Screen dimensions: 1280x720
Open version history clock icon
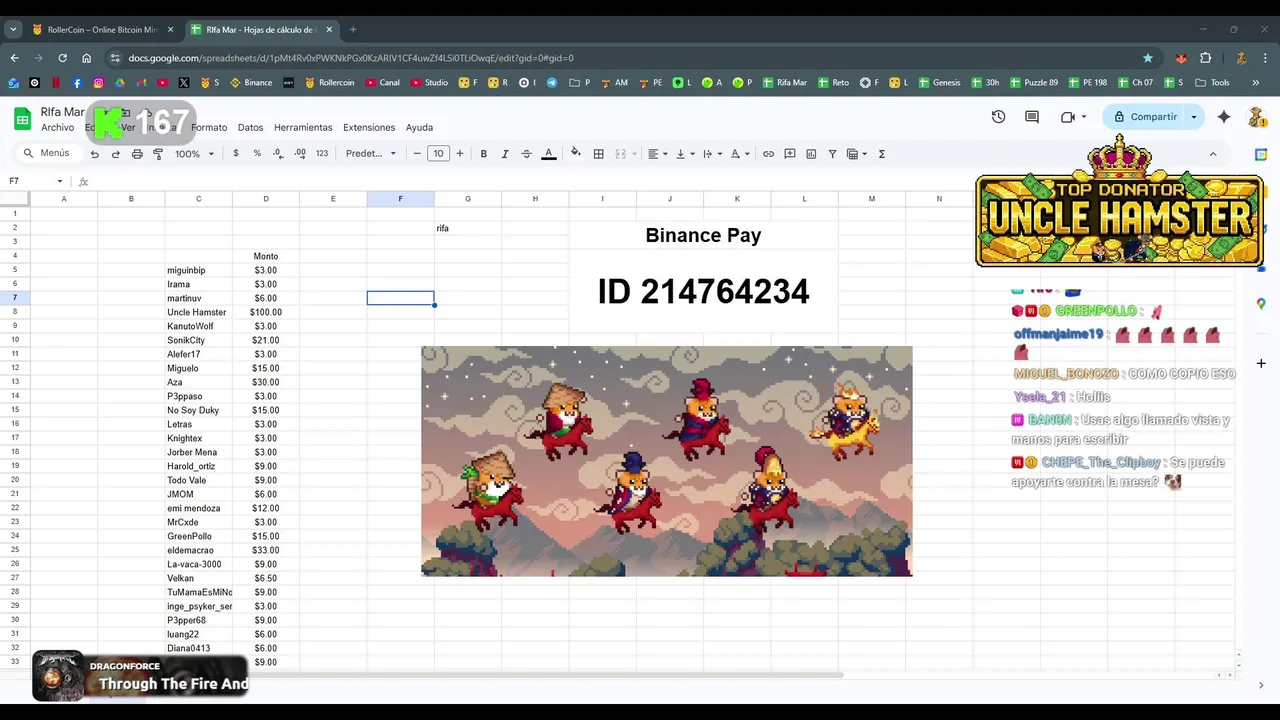998,117
